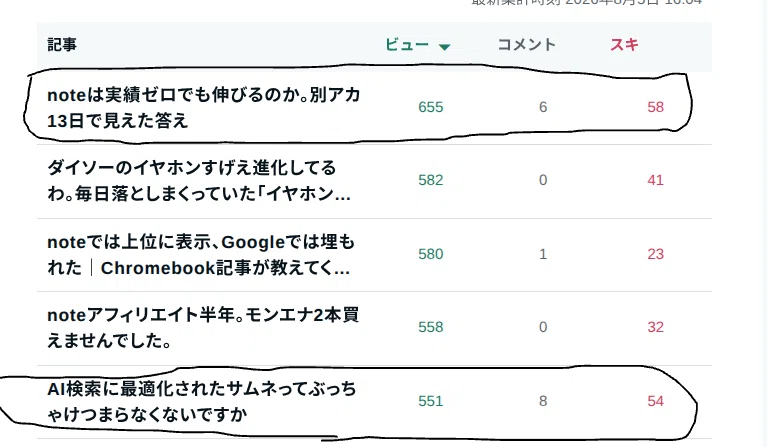The image size is (767, 447).
Task: Open the noteでは上位に表示、Googleでは埋もれた article
Action: click(201, 255)
